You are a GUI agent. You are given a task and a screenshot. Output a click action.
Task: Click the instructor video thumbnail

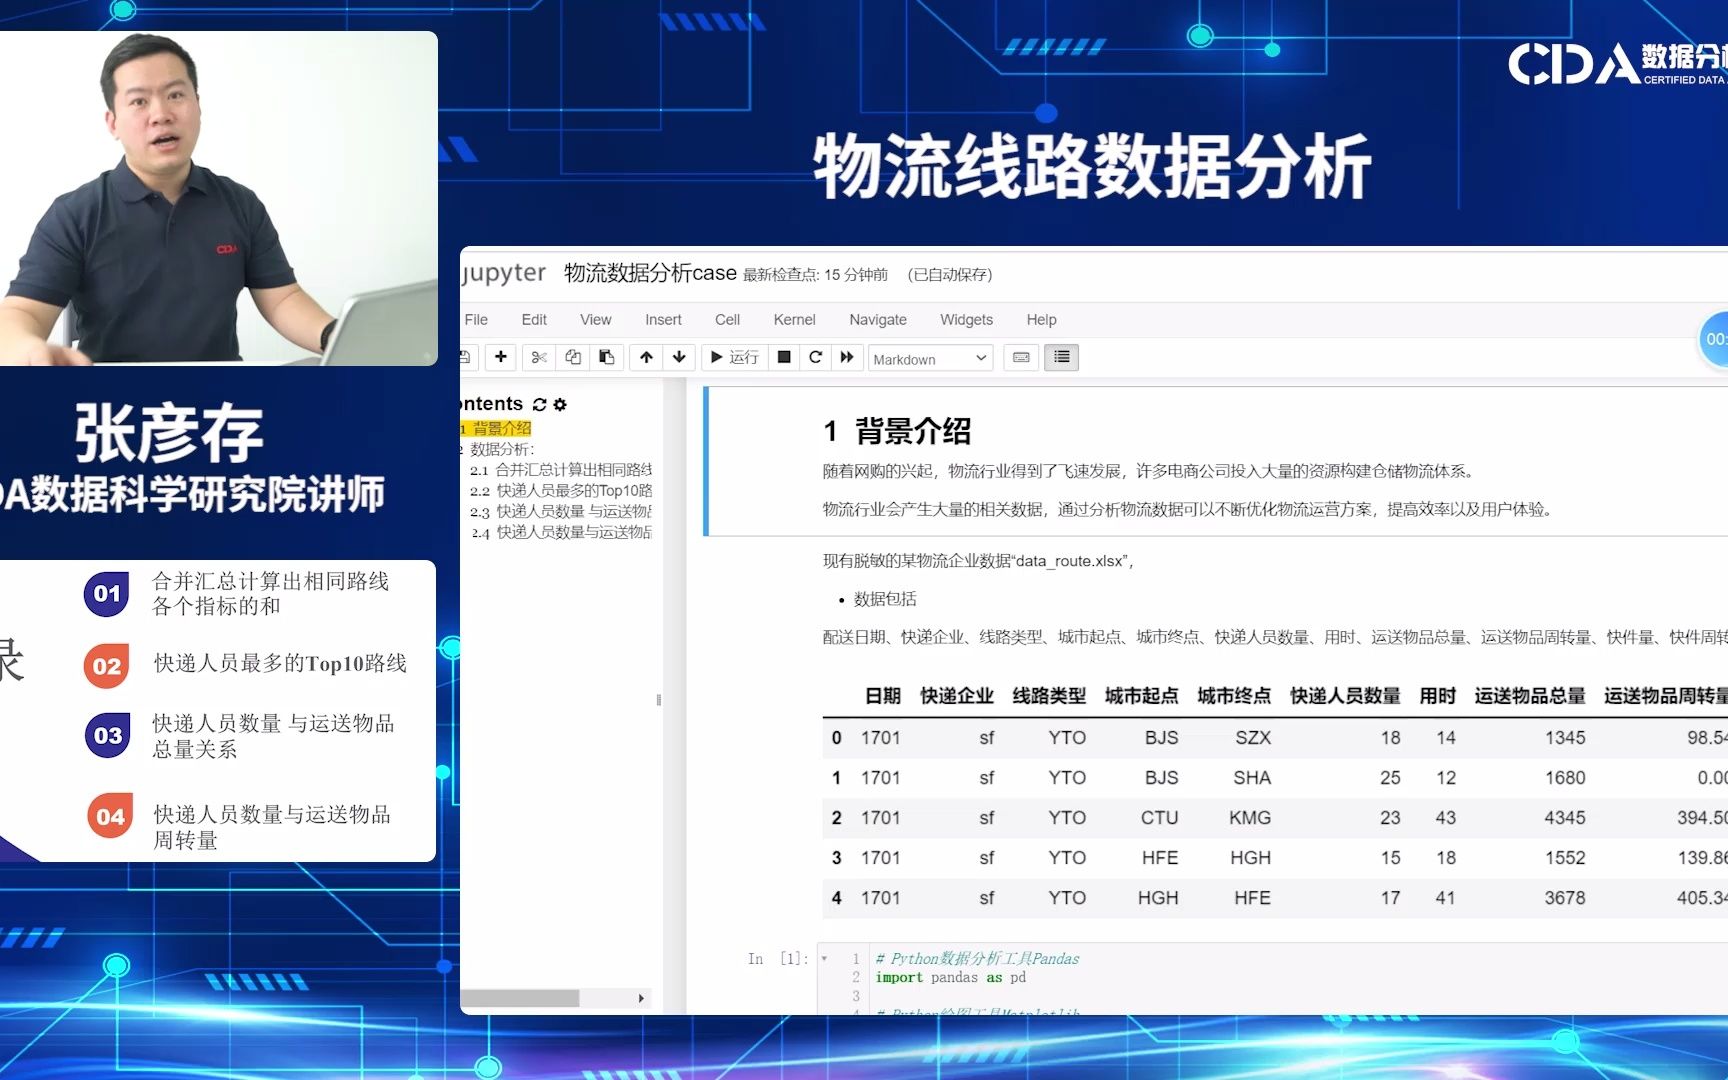[219, 198]
